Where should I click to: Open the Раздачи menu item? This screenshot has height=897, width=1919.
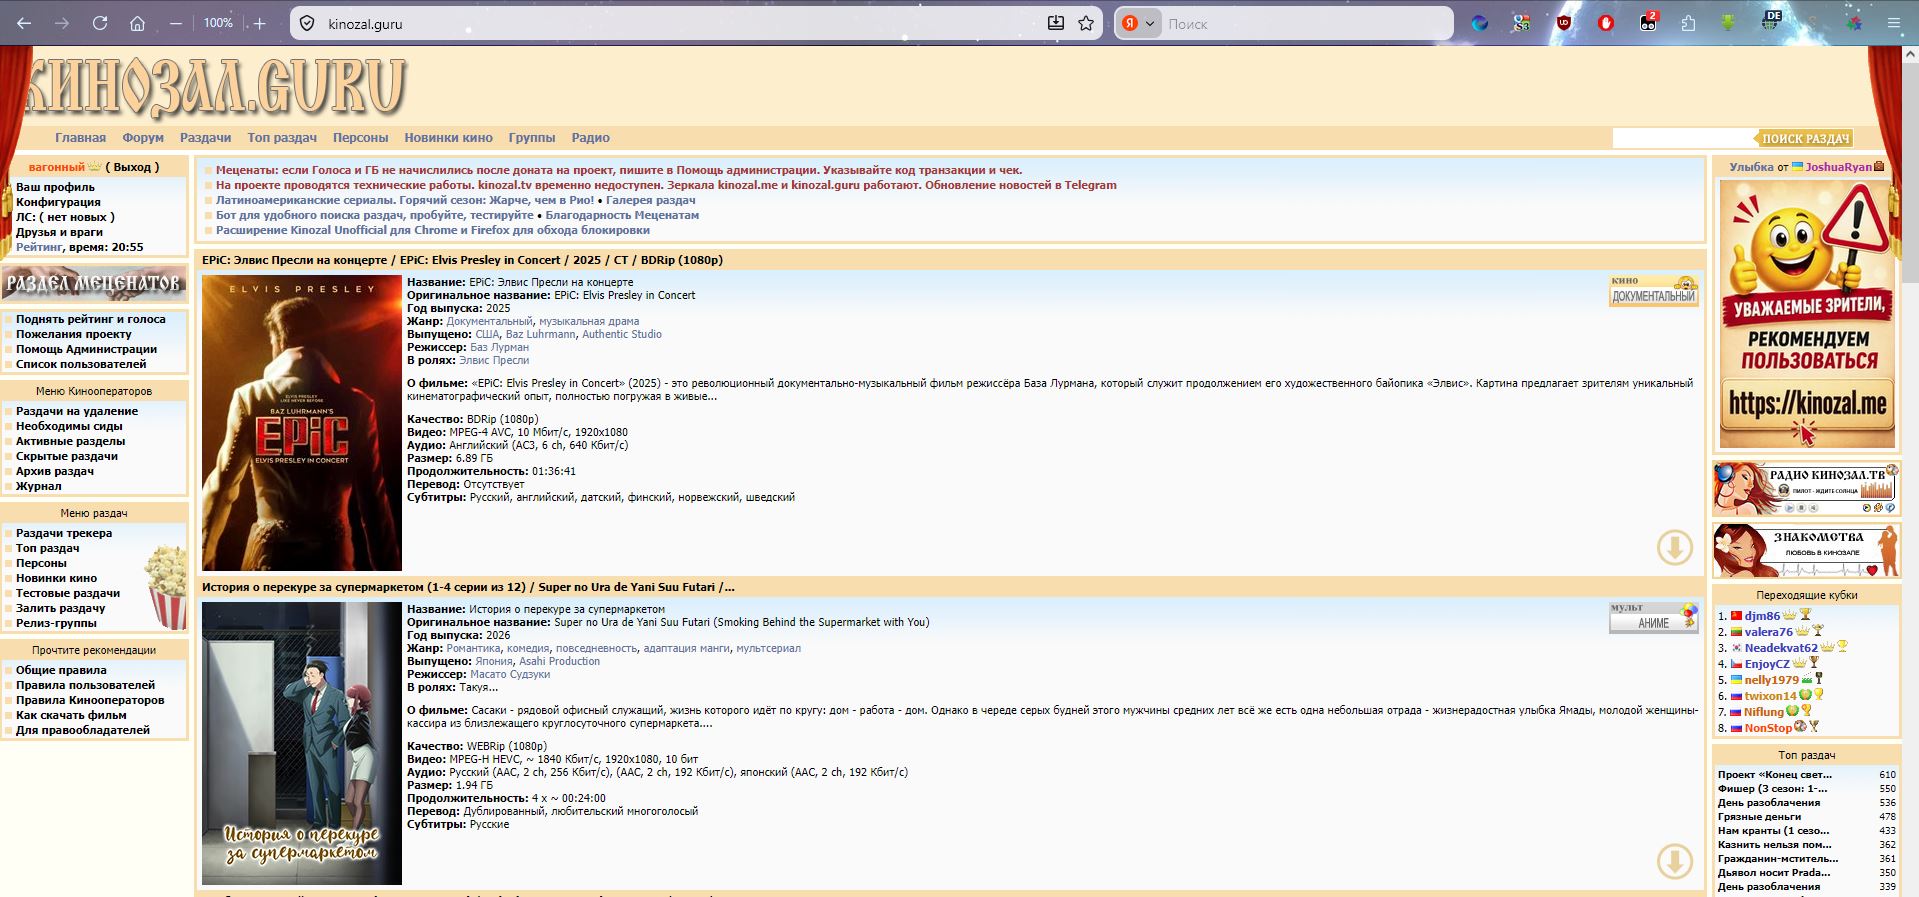point(205,138)
